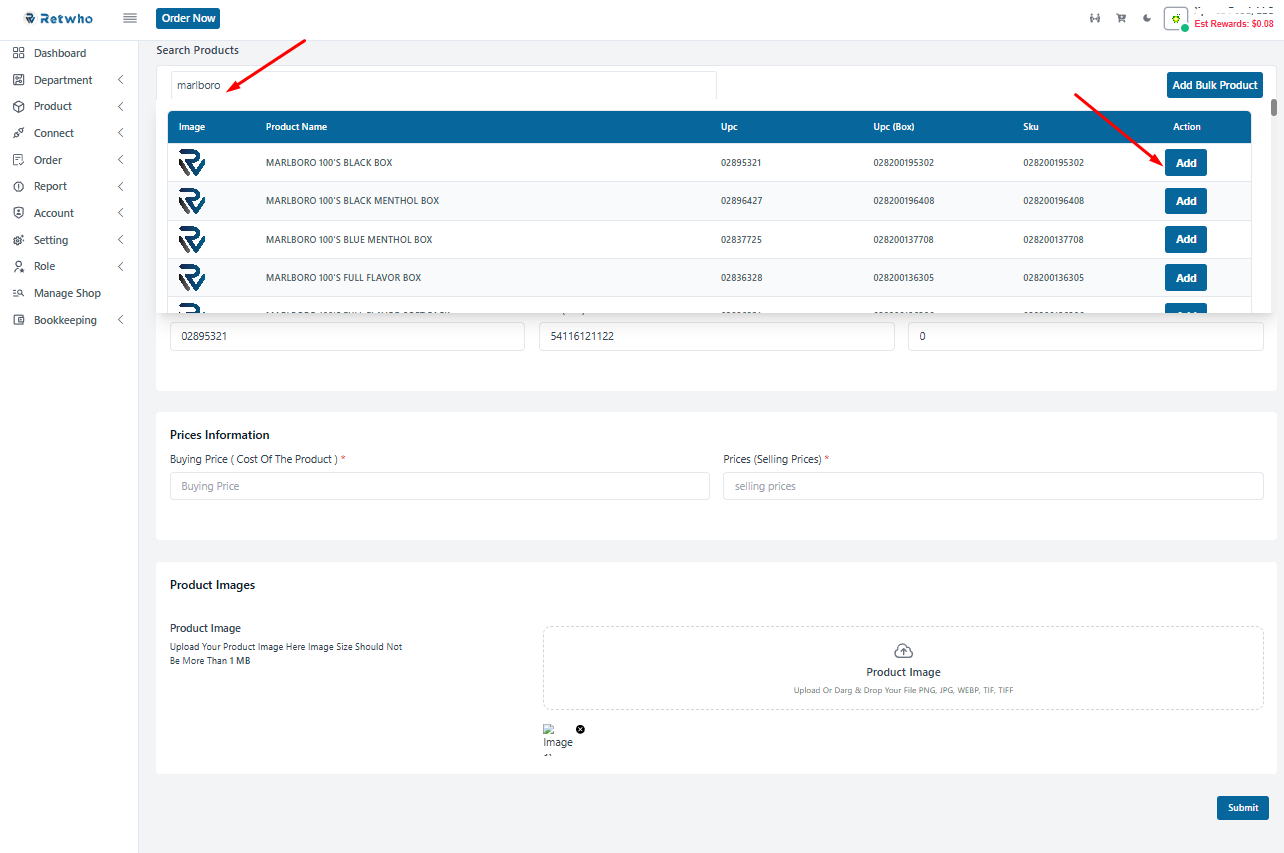Expand the Setting menu chevron
1284x853 pixels.
coord(120,240)
